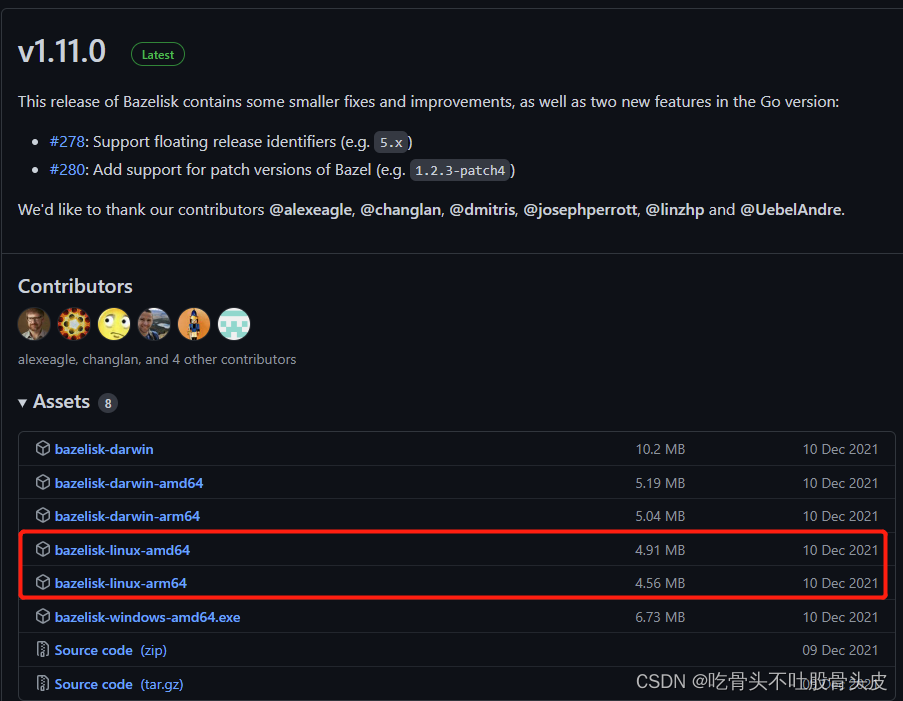
Task: Click the 09 Dec 2021 date on Source code (zip)
Action: pyautogui.click(x=840, y=650)
